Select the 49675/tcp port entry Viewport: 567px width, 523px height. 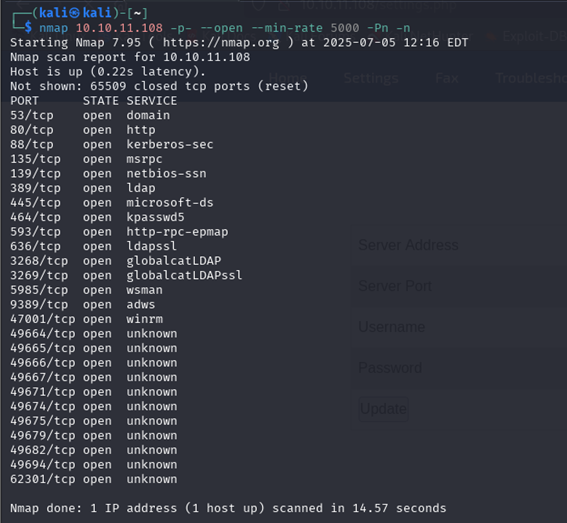tap(43, 421)
